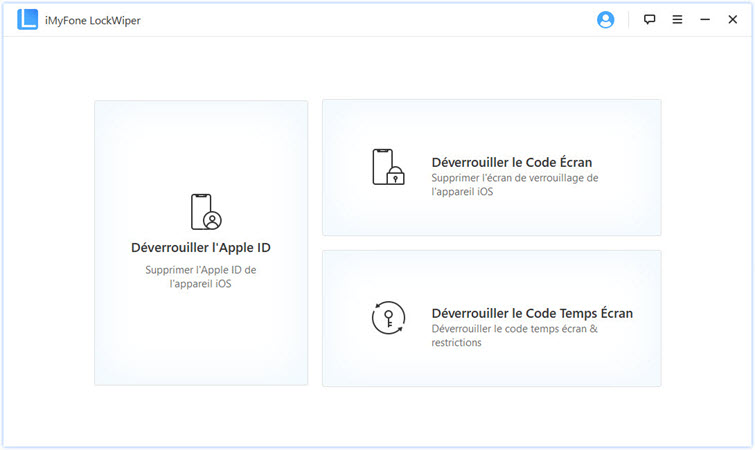
Task: Click the phone with user icon
Action: [206, 212]
